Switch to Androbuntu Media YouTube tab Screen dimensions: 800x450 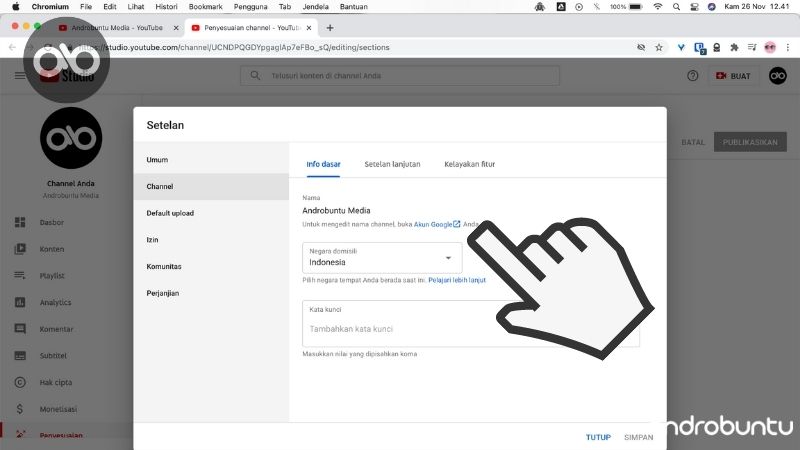coord(118,28)
